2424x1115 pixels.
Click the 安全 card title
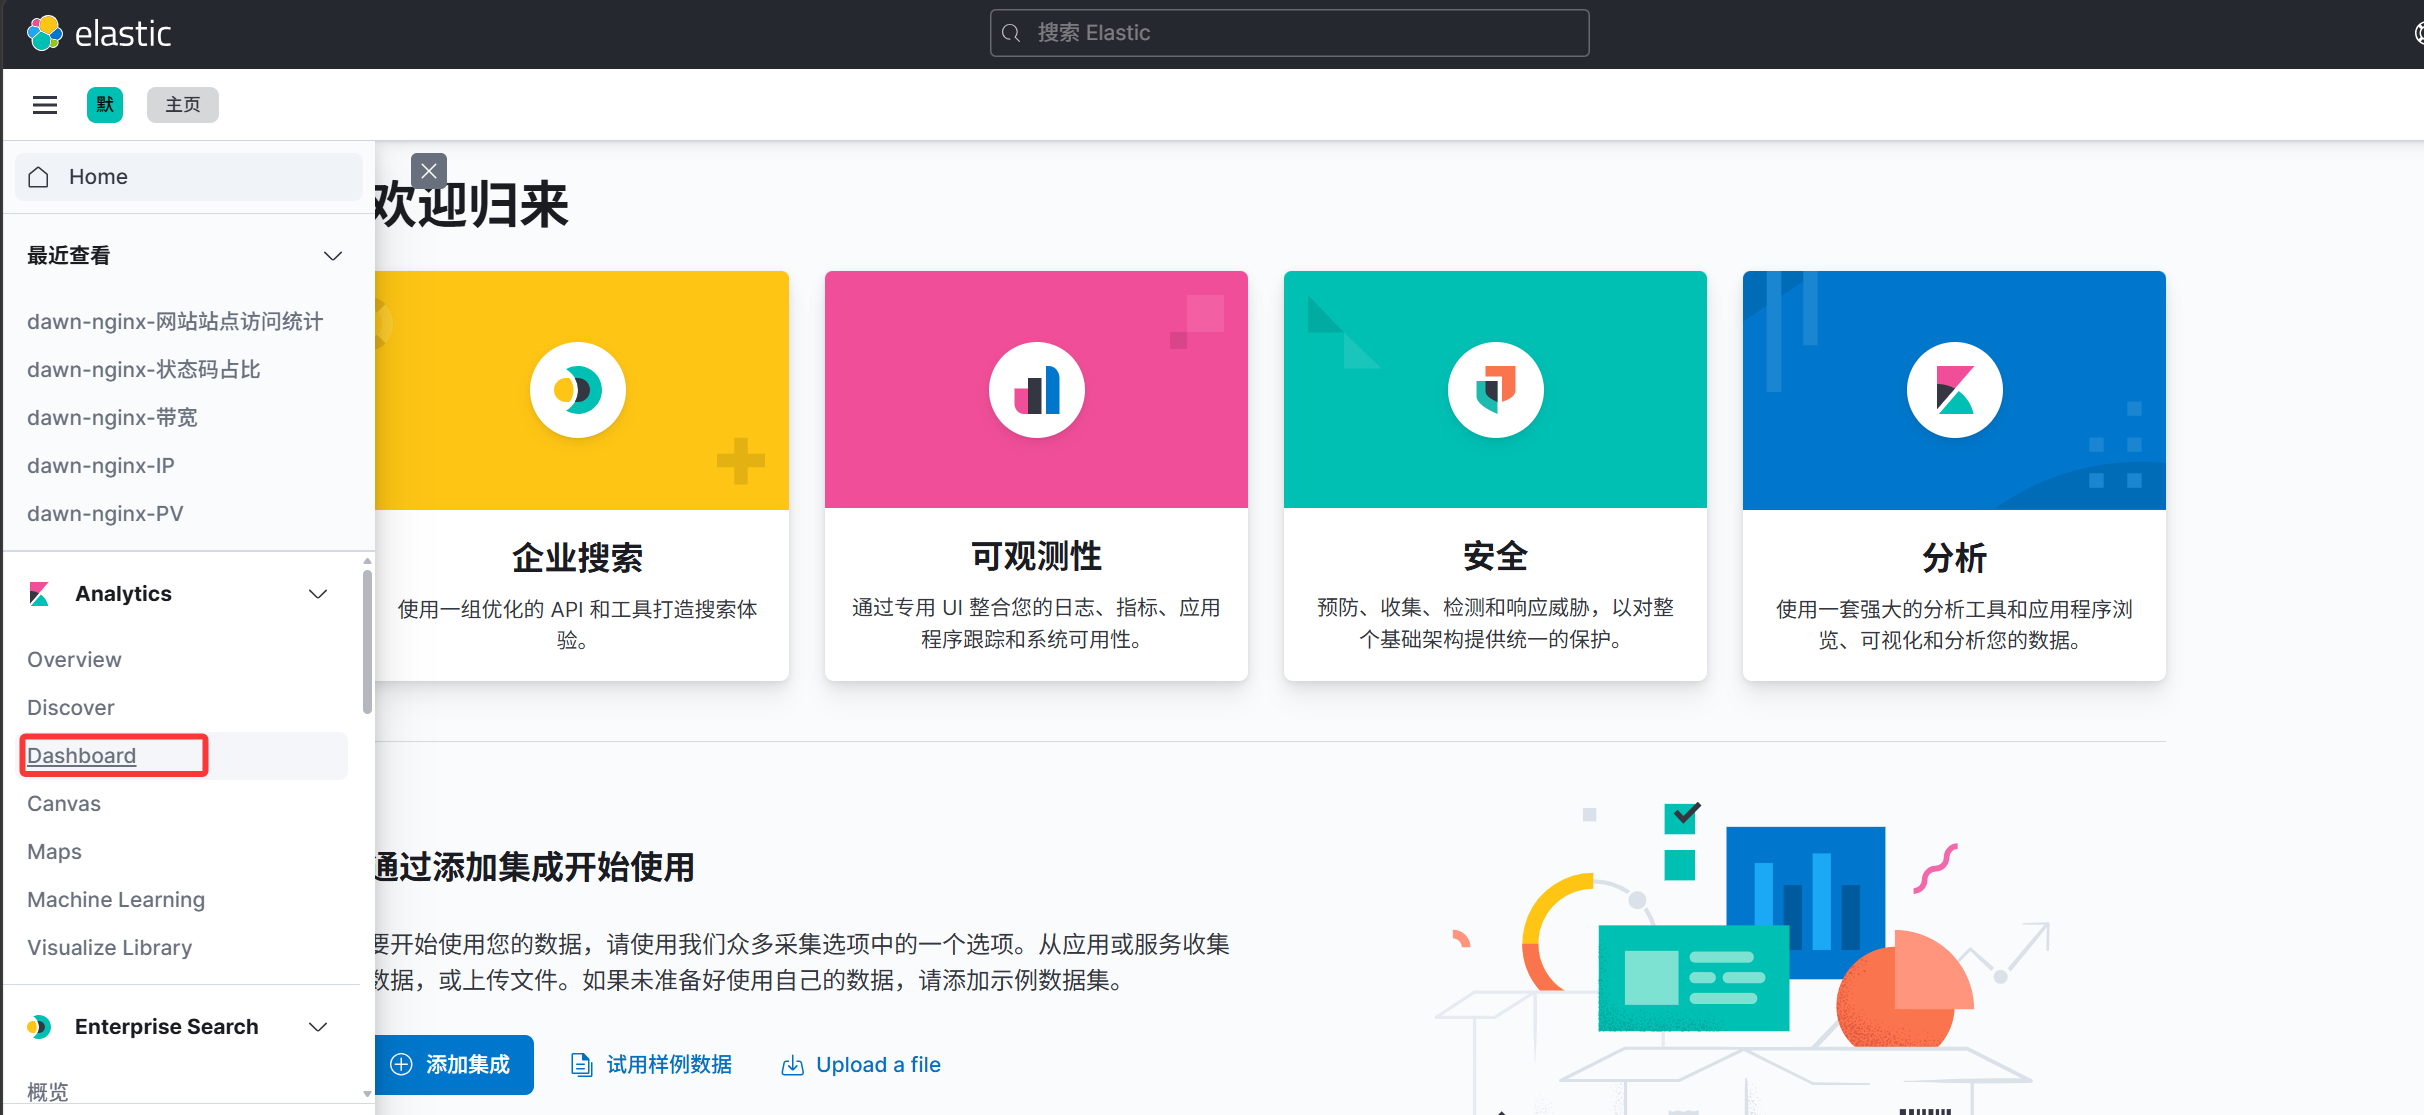click(x=1496, y=556)
